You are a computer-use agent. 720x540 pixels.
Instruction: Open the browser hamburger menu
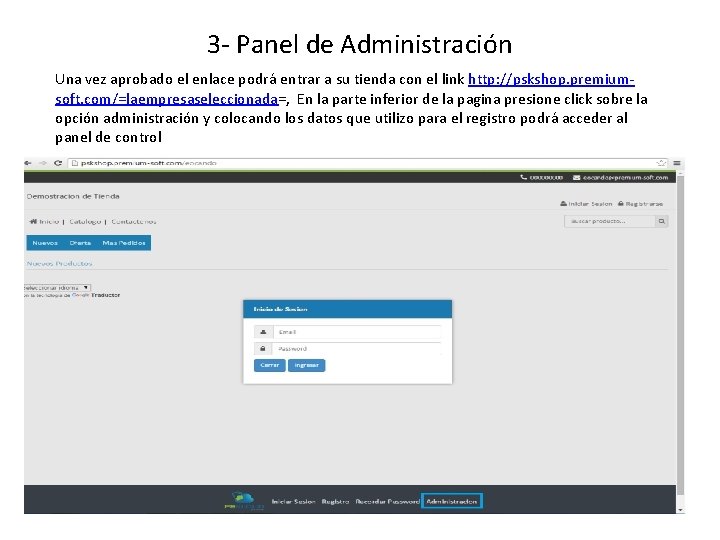coord(677,163)
